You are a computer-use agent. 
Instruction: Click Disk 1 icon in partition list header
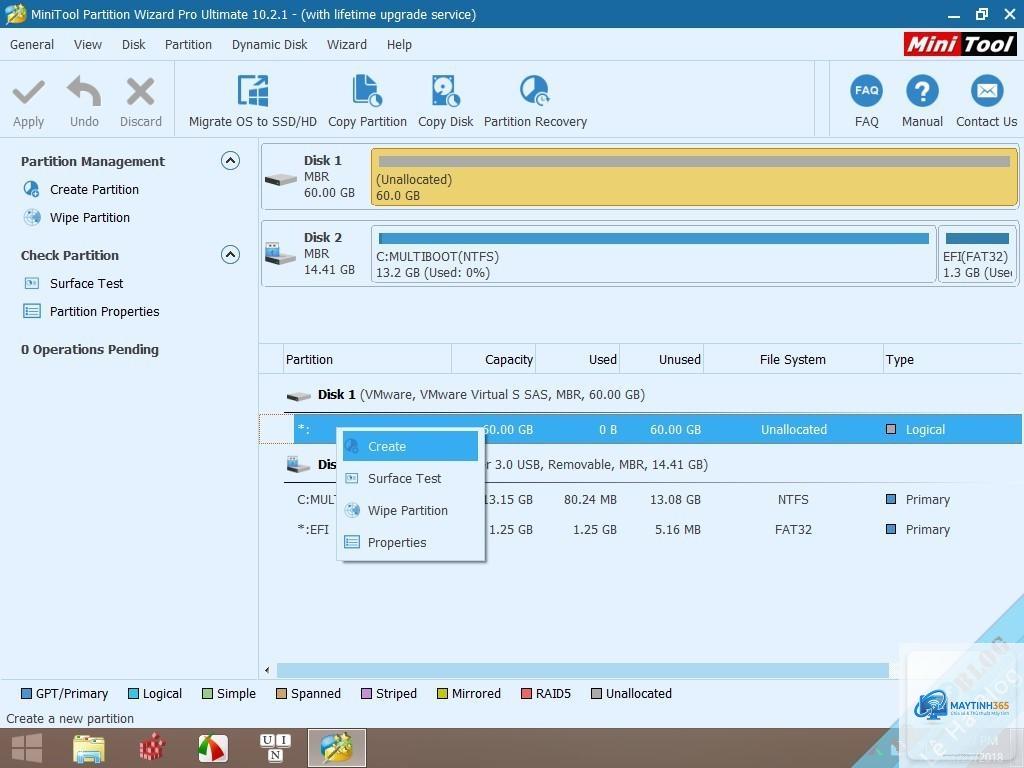(x=298, y=396)
